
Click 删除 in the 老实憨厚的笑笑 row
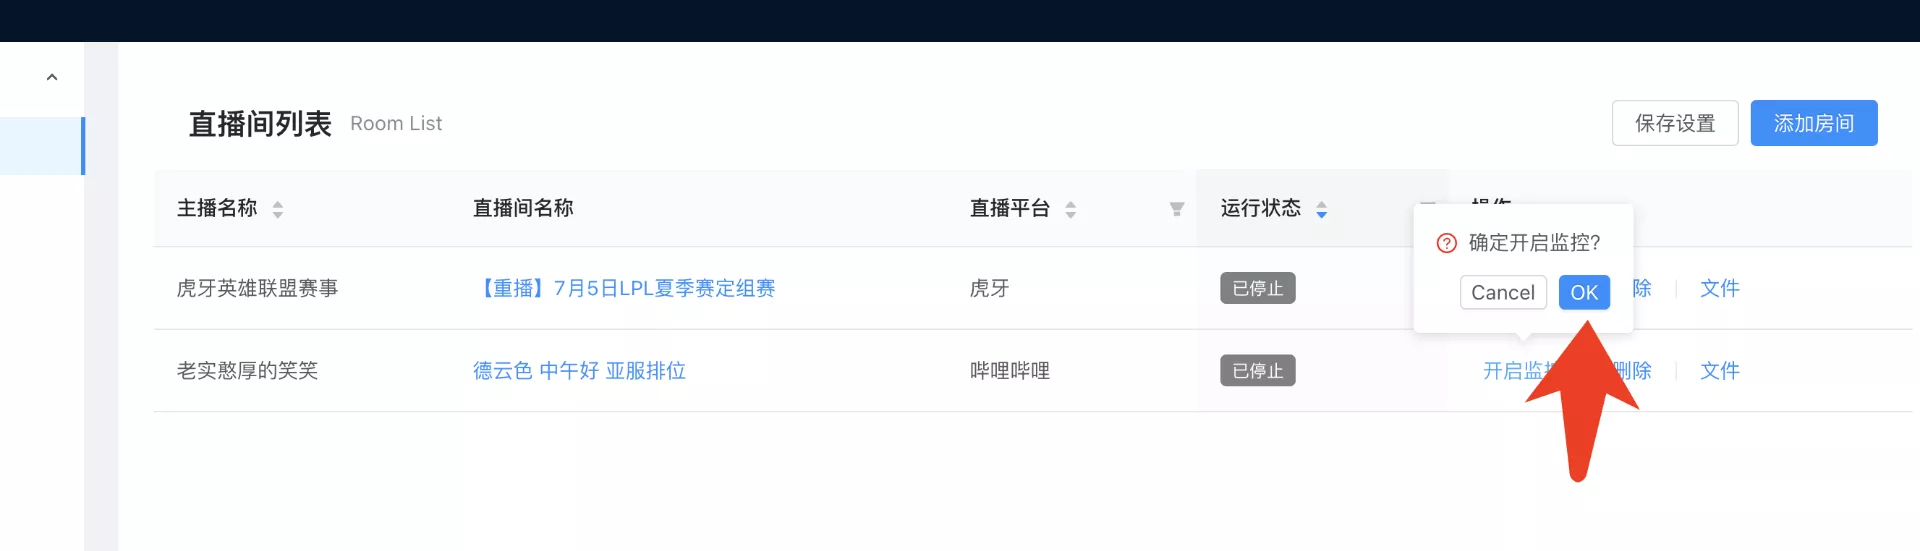click(1638, 371)
